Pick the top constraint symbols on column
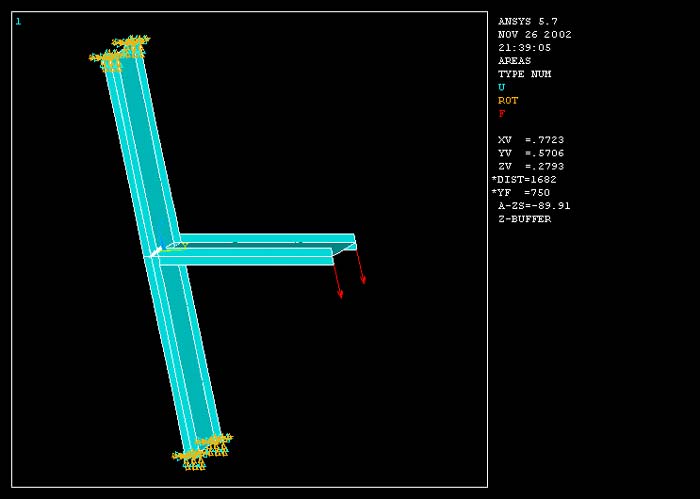The image size is (700, 499). tap(120, 53)
